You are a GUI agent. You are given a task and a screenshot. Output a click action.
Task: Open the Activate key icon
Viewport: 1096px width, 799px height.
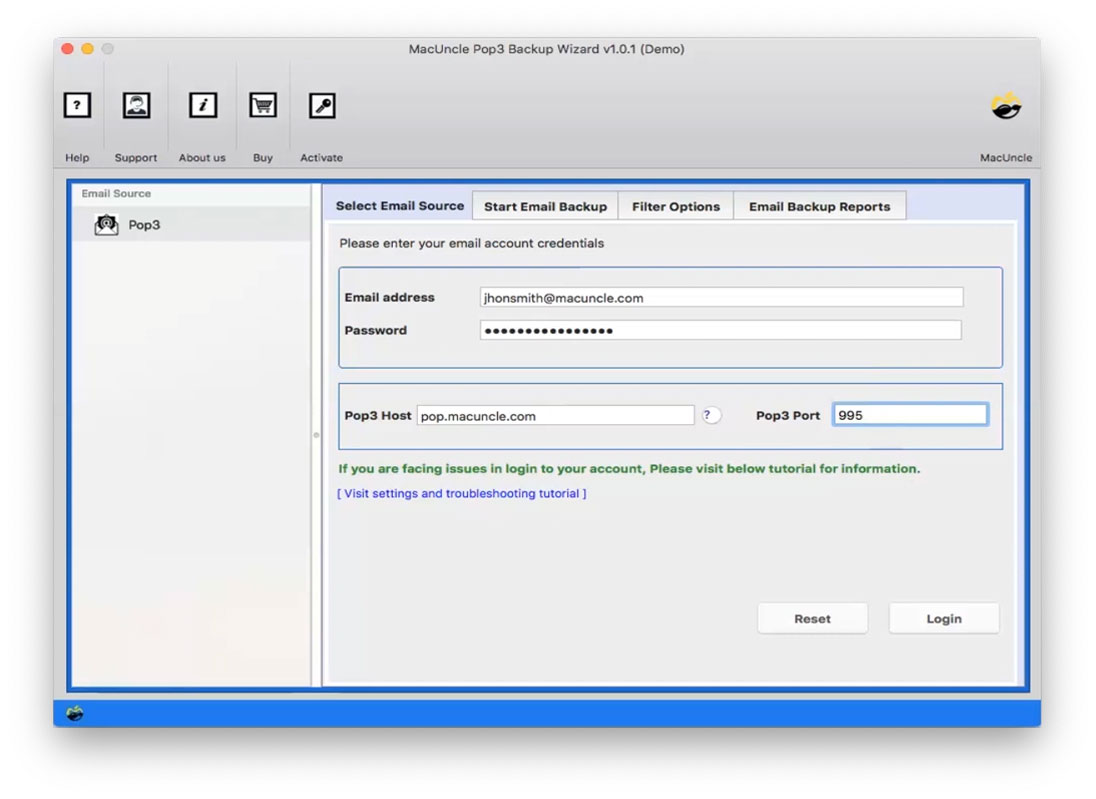pyautogui.click(x=321, y=105)
